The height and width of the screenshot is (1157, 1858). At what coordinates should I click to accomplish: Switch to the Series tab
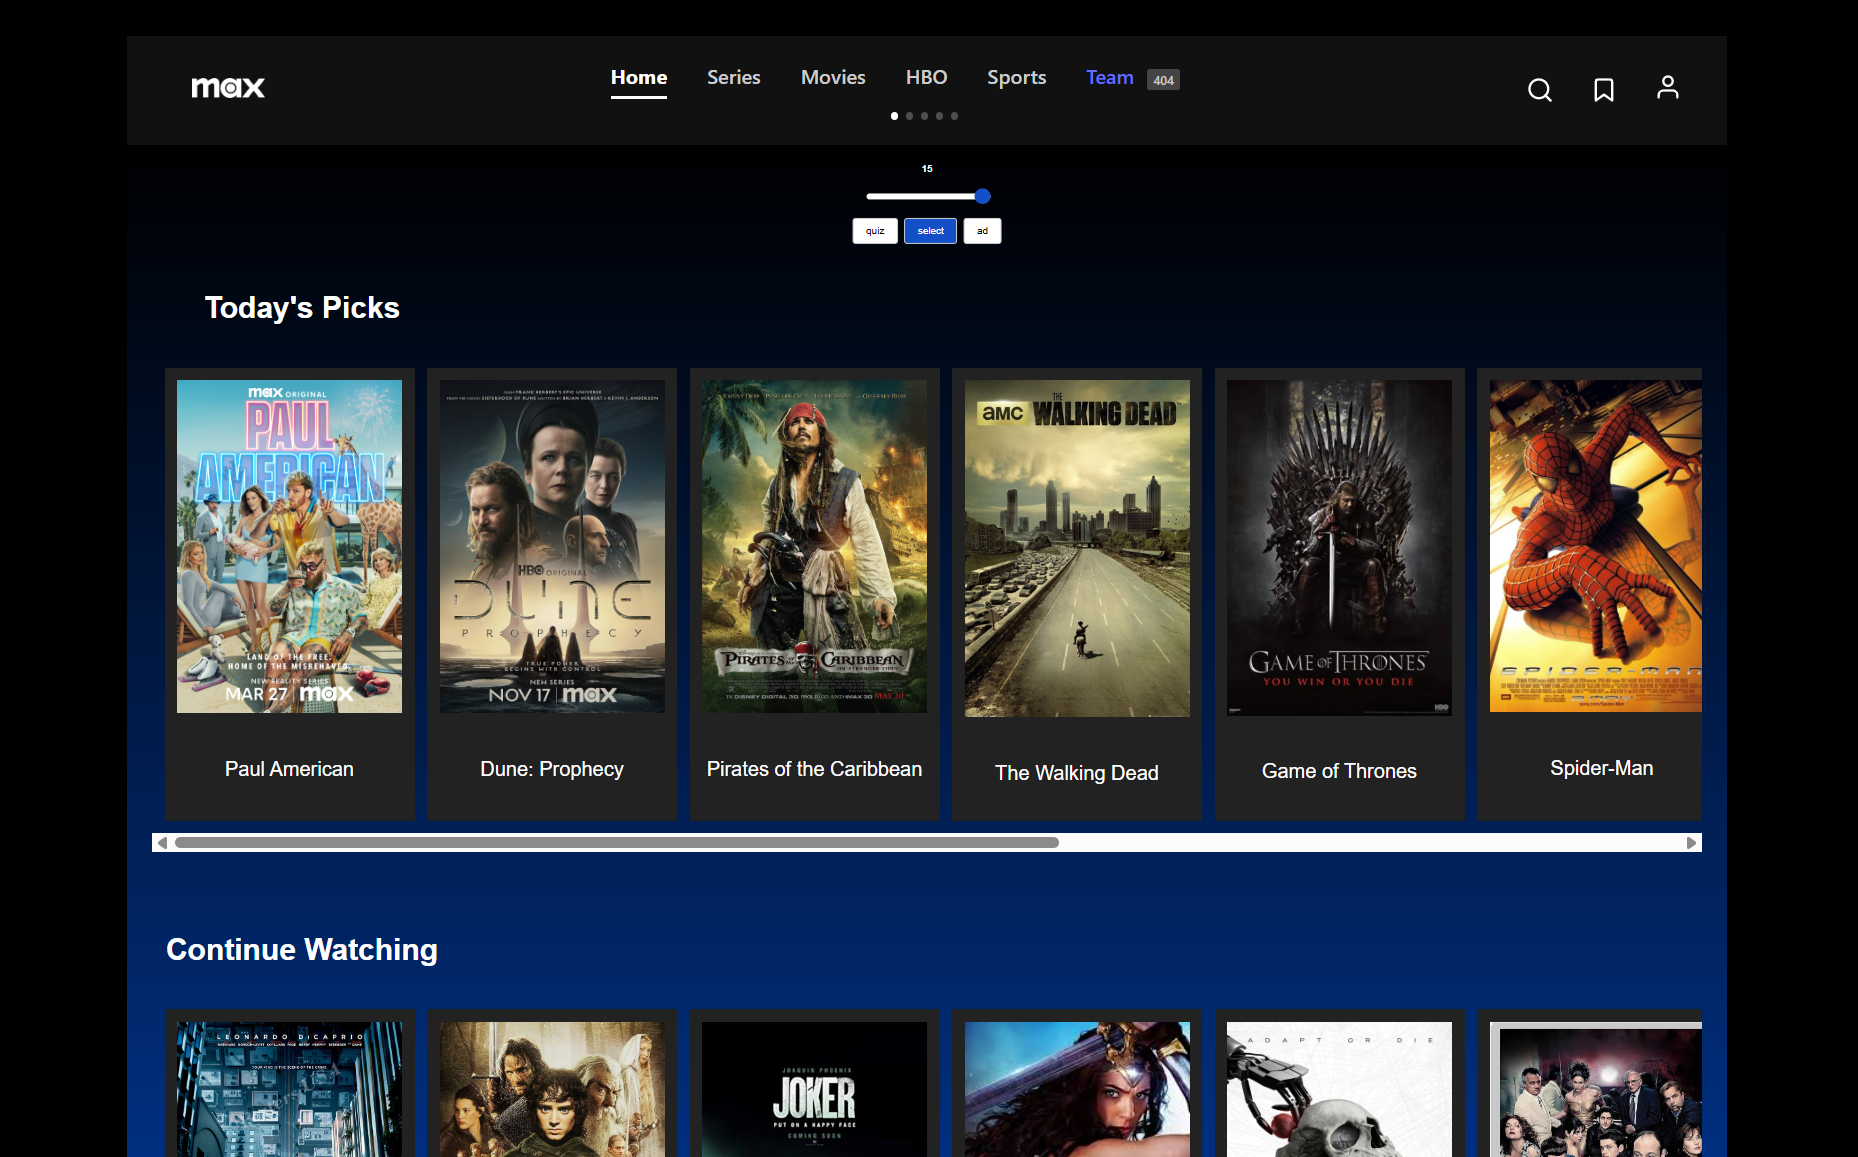pyautogui.click(x=733, y=77)
